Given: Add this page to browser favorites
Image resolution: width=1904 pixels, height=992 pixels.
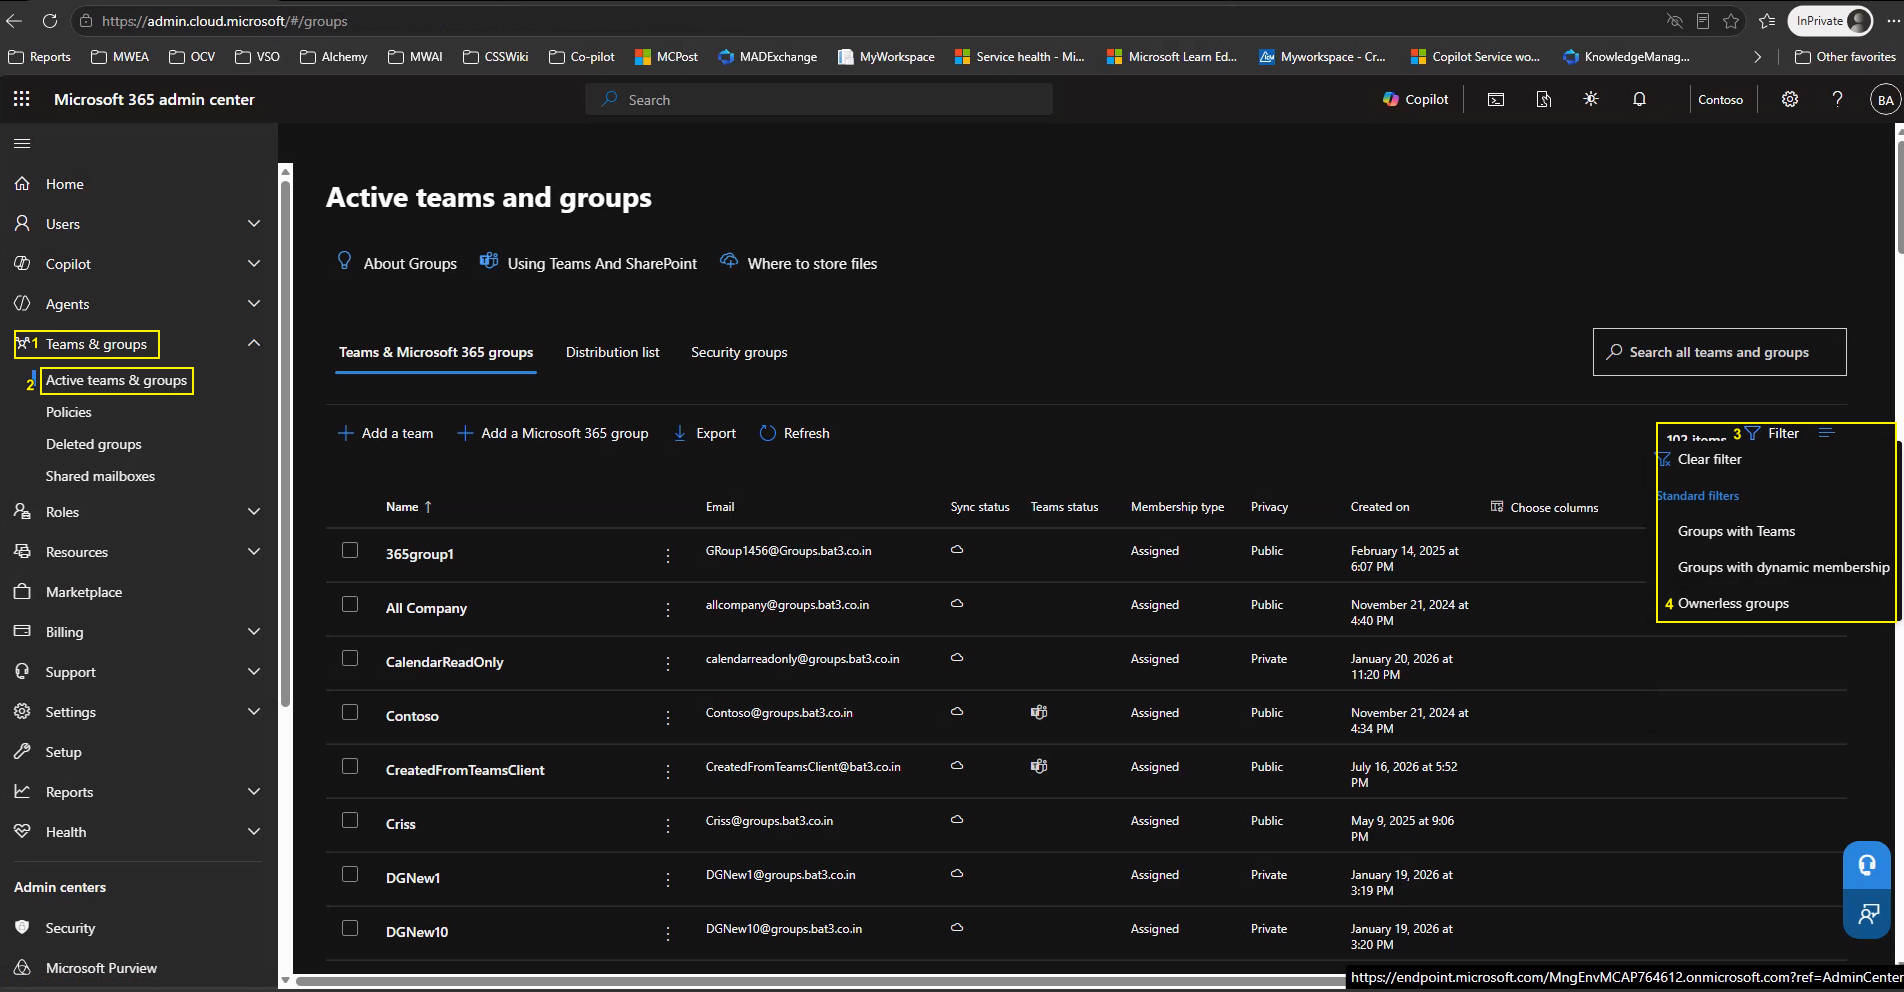Looking at the screenshot, I should [1731, 21].
